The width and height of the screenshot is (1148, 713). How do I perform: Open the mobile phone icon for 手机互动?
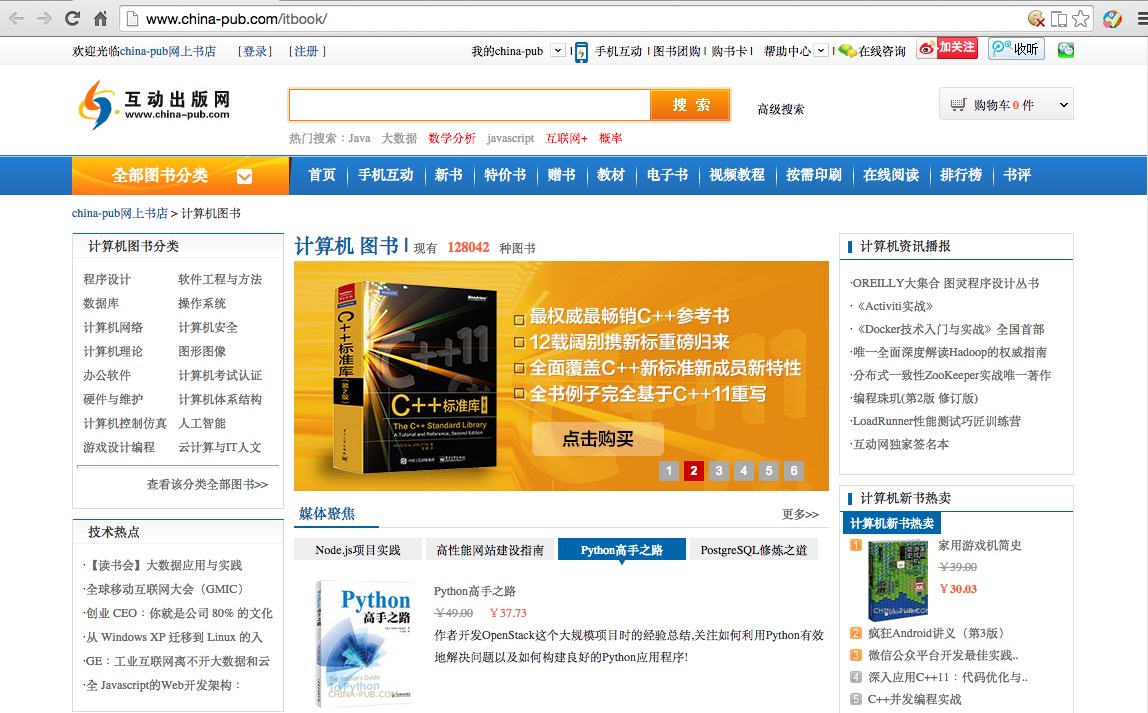(x=581, y=52)
